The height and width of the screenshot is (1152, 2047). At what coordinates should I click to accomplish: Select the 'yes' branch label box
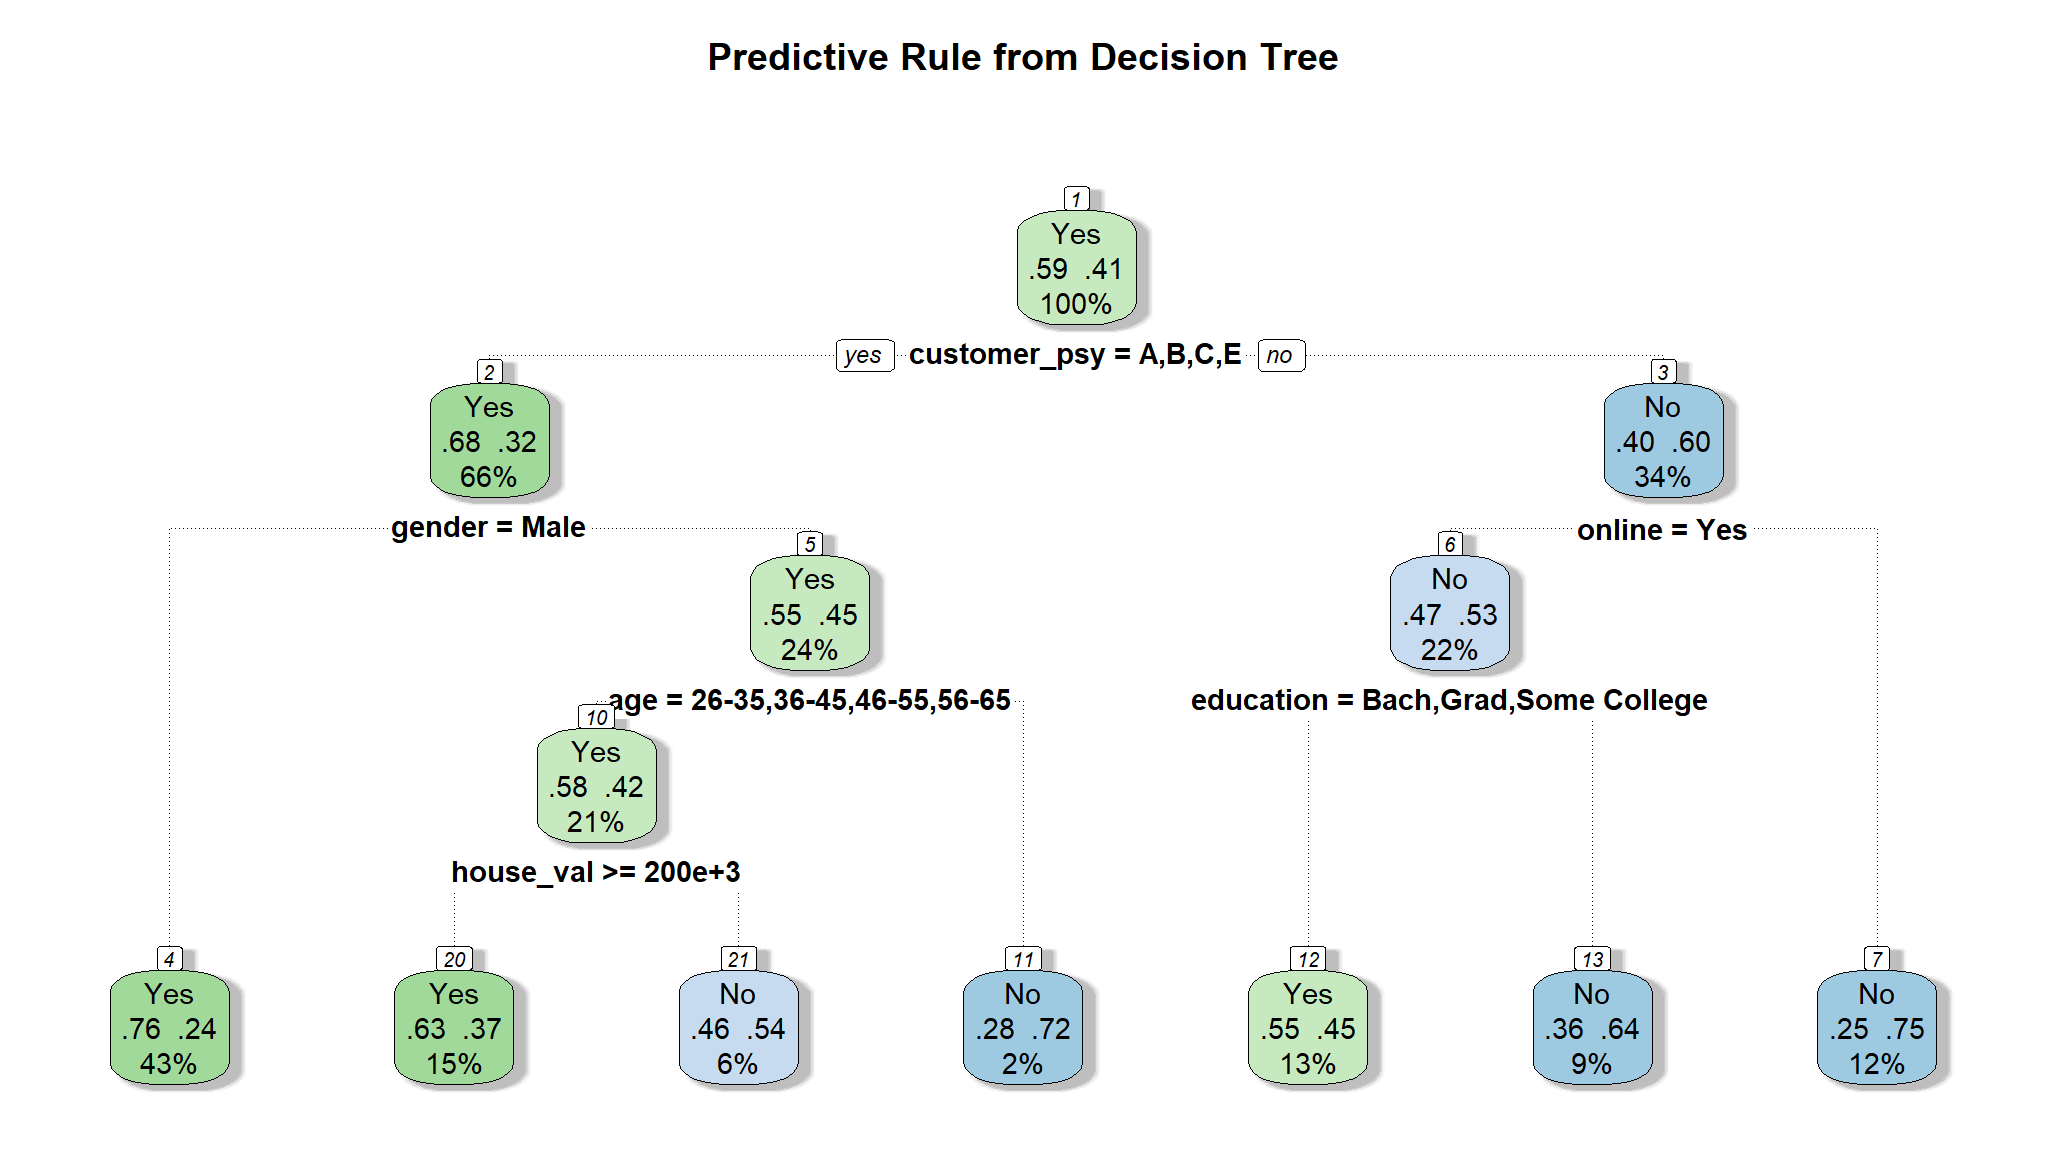pos(864,355)
